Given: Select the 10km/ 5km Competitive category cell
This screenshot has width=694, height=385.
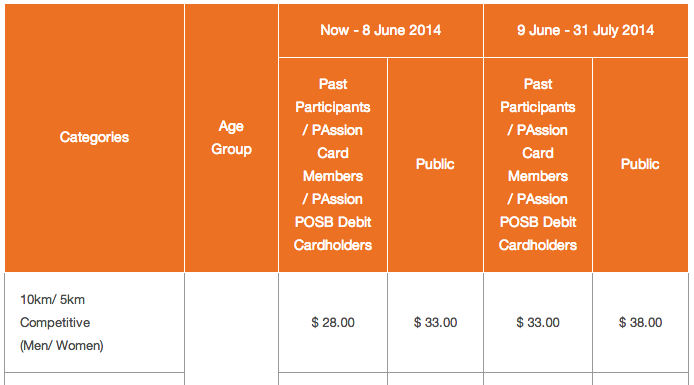Looking at the screenshot, I should tap(94, 323).
